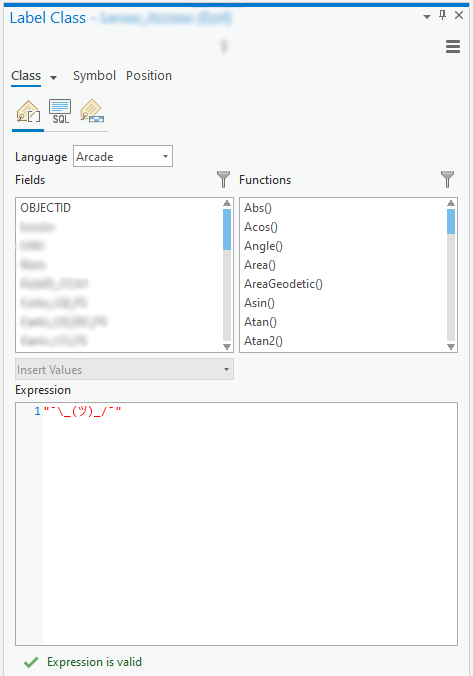
Task: Select the label expression icon tab
Action: [28, 112]
